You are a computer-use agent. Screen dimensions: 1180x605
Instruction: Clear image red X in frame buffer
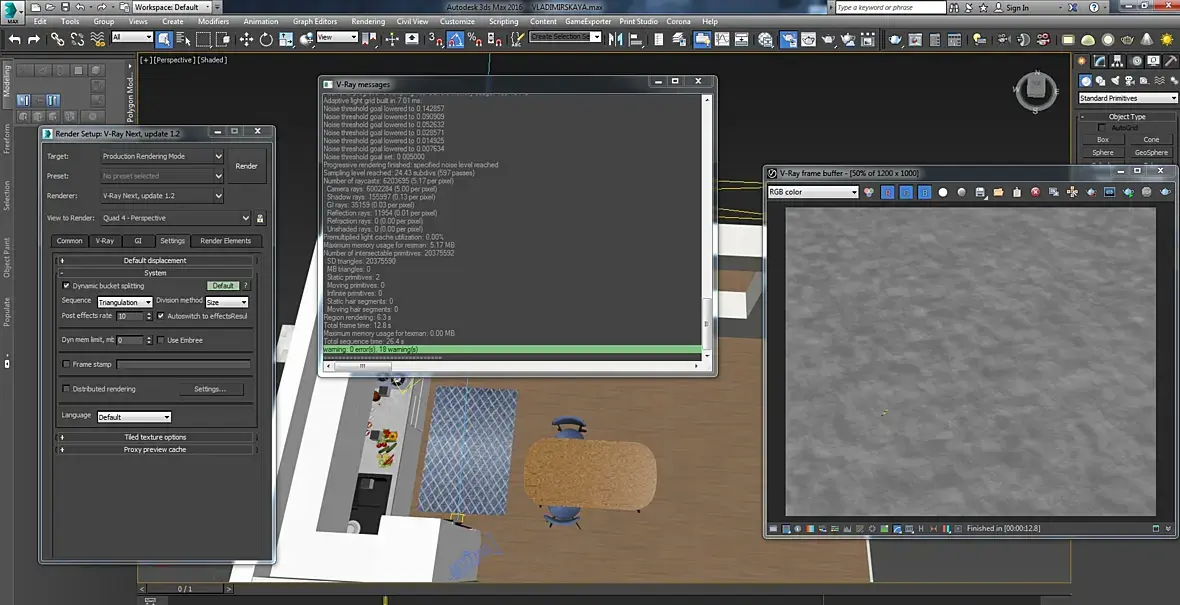1035,193
